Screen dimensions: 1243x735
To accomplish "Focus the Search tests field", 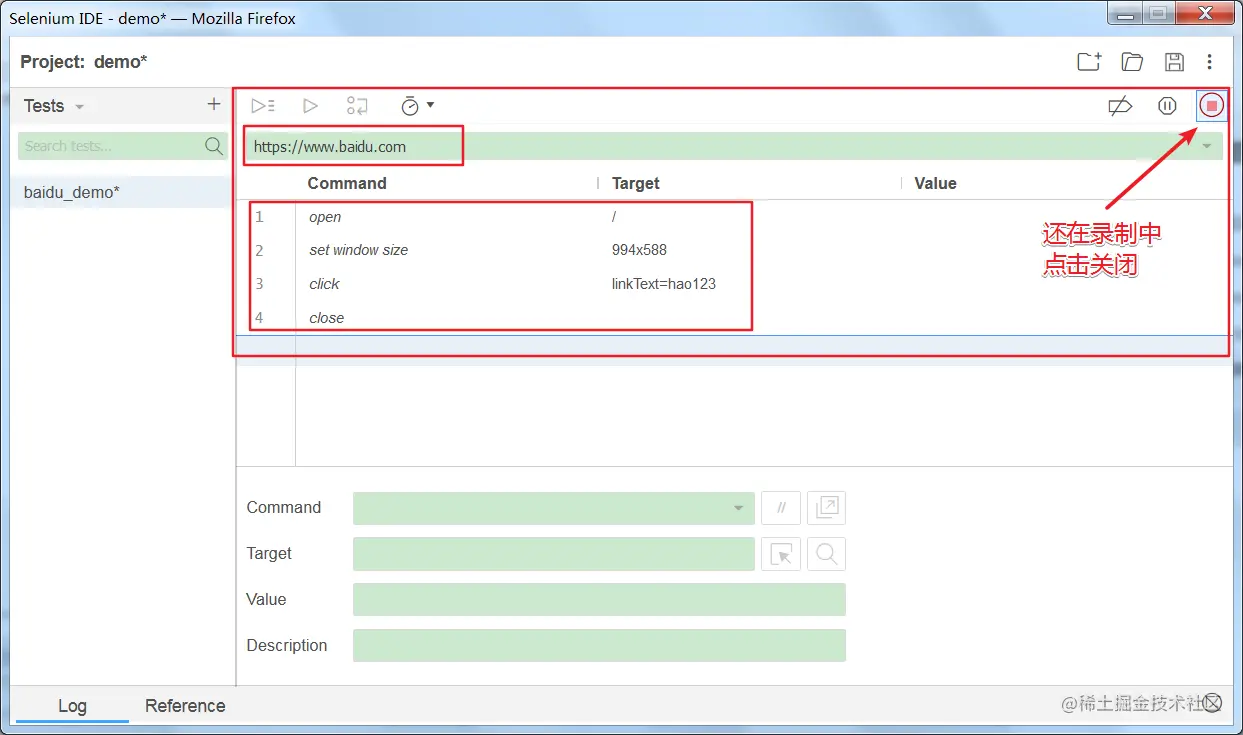I will (x=112, y=146).
